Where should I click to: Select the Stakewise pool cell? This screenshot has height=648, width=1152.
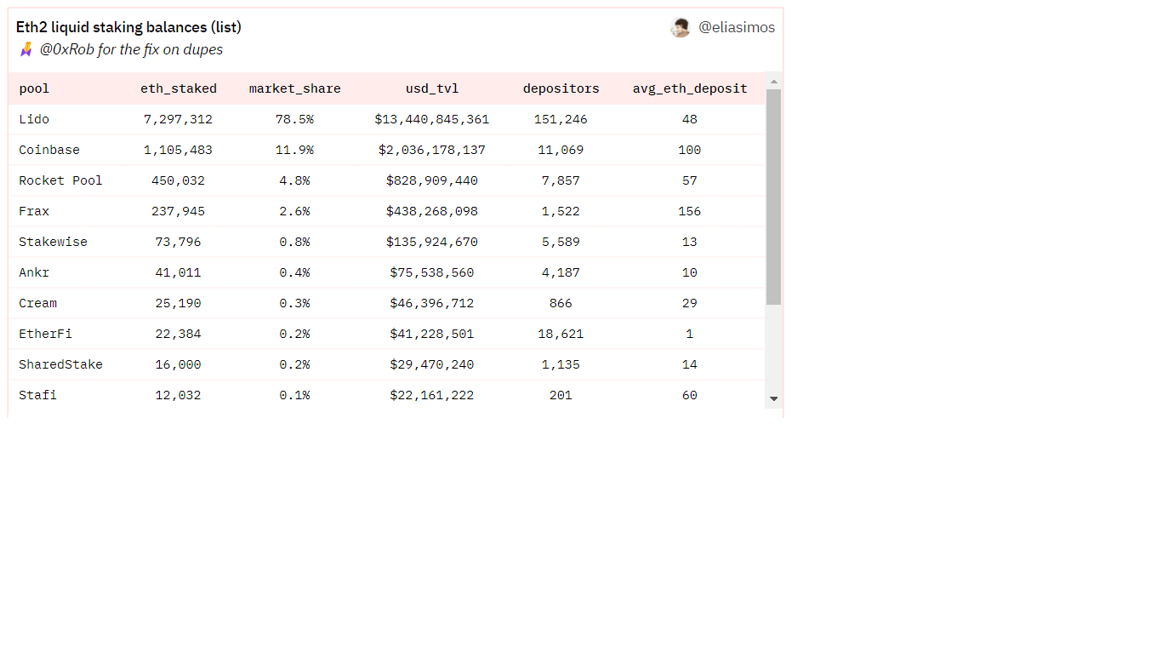53,242
